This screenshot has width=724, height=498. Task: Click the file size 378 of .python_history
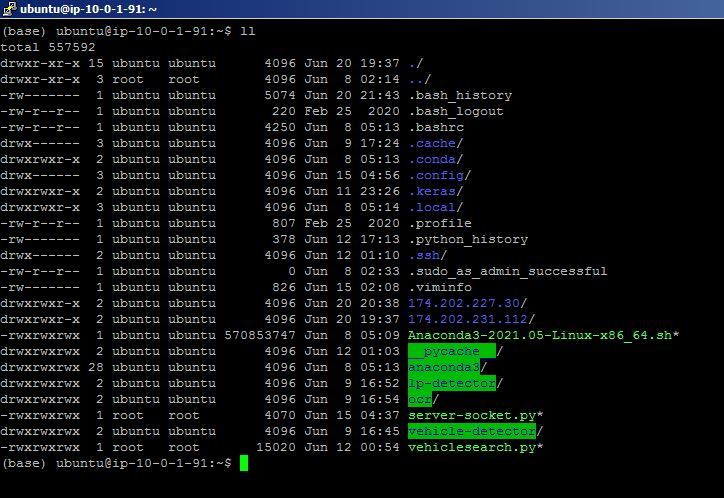[x=284, y=240]
